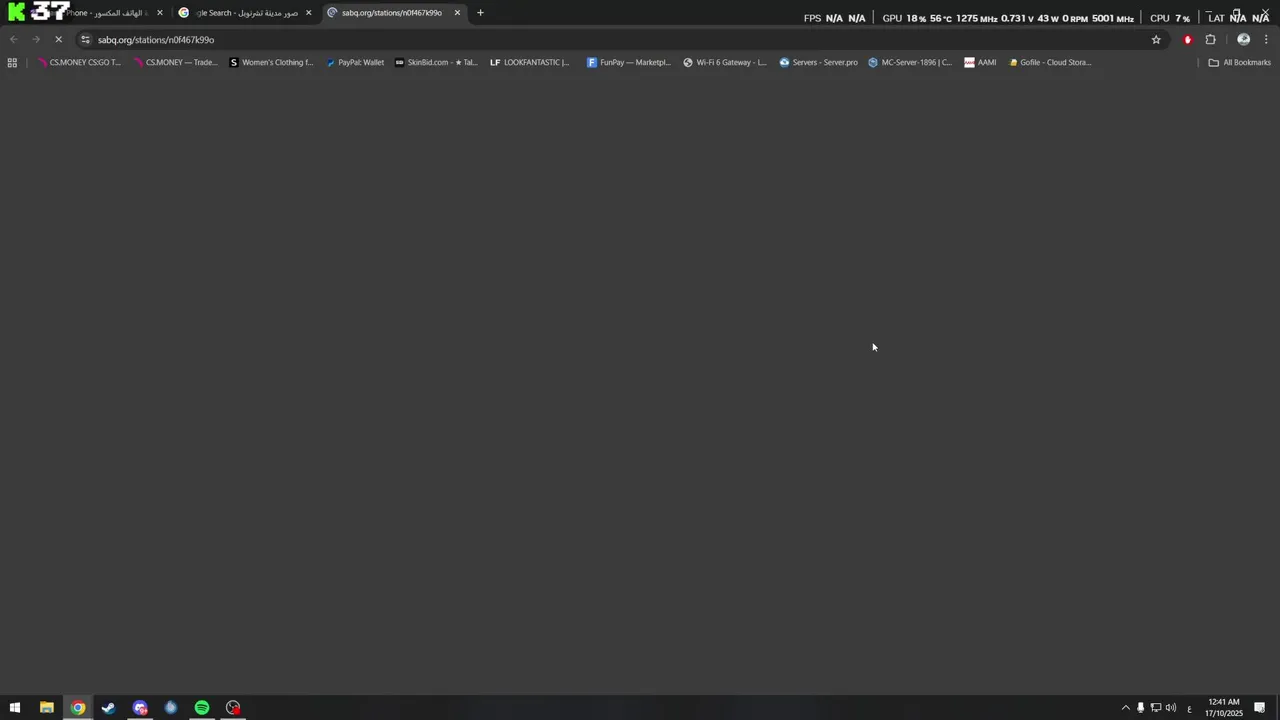Image resolution: width=1280 pixels, height=720 pixels.
Task: Close the sabq.org tab
Action: (x=457, y=13)
